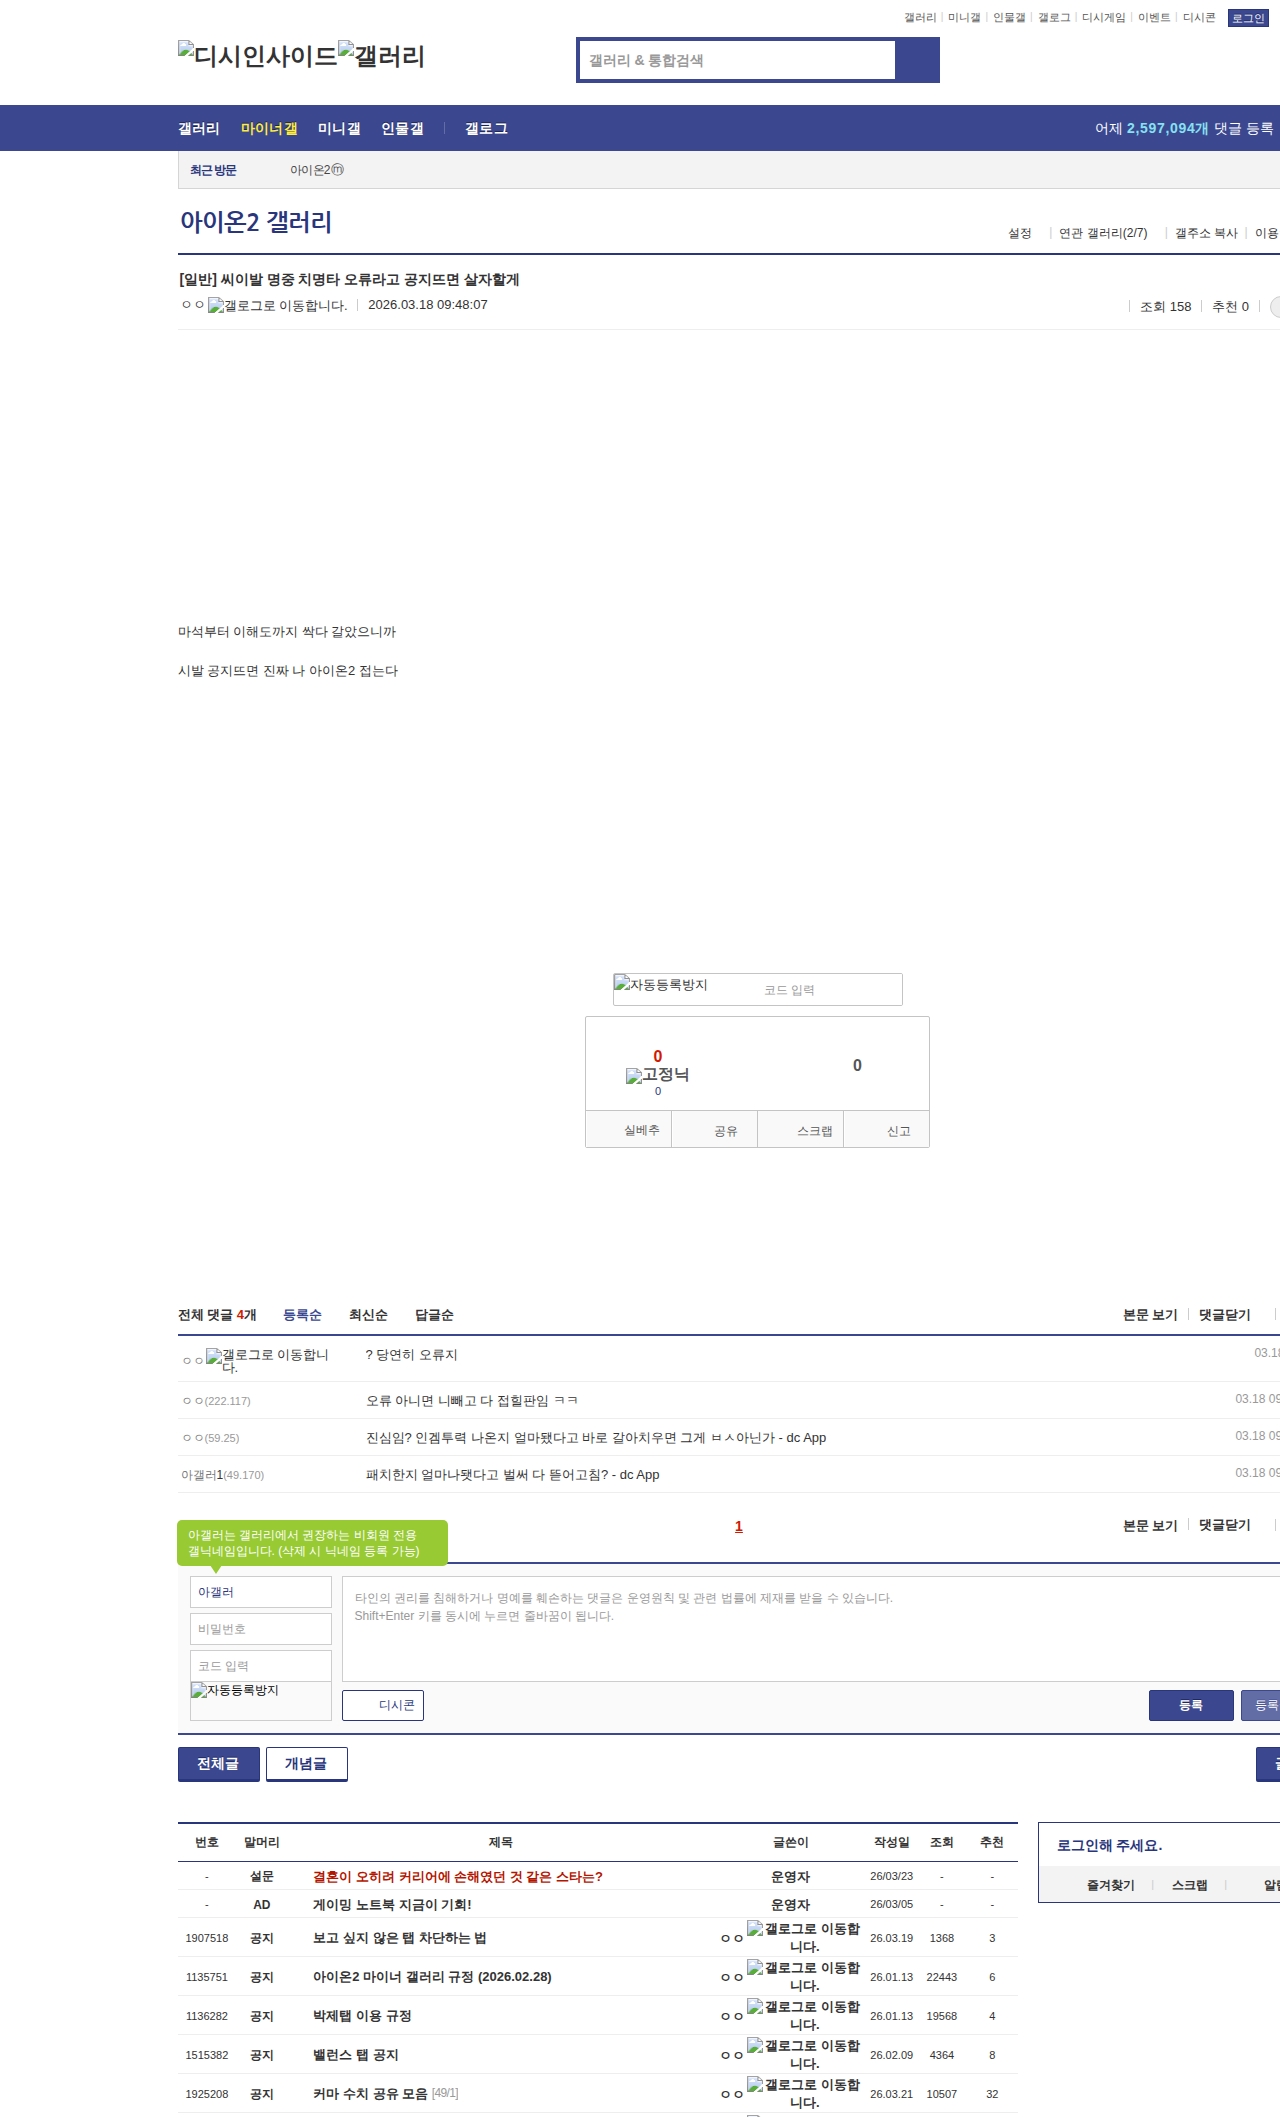Image resolution: width=1280 pixels, height=2117 pixels.
Task: Open the post author's gallog icon
Action: [277, 306]
